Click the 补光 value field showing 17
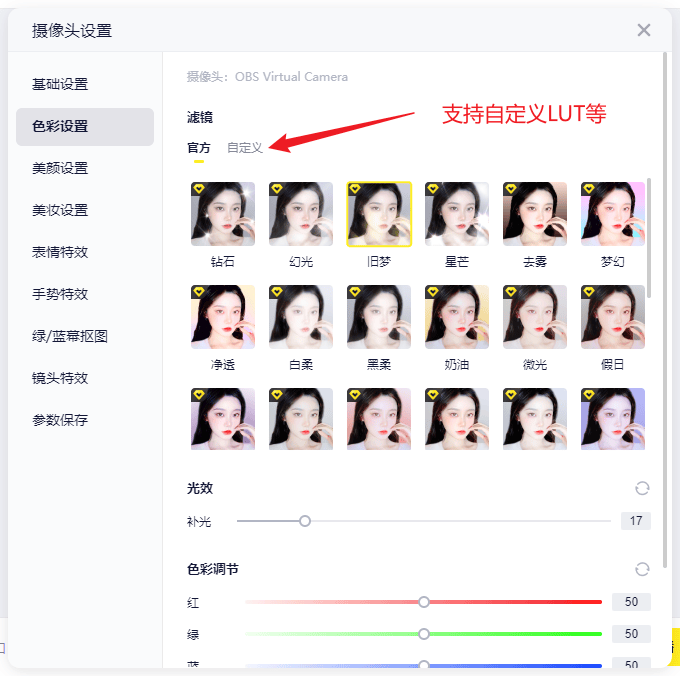680x676 pixels. [635, 521]
